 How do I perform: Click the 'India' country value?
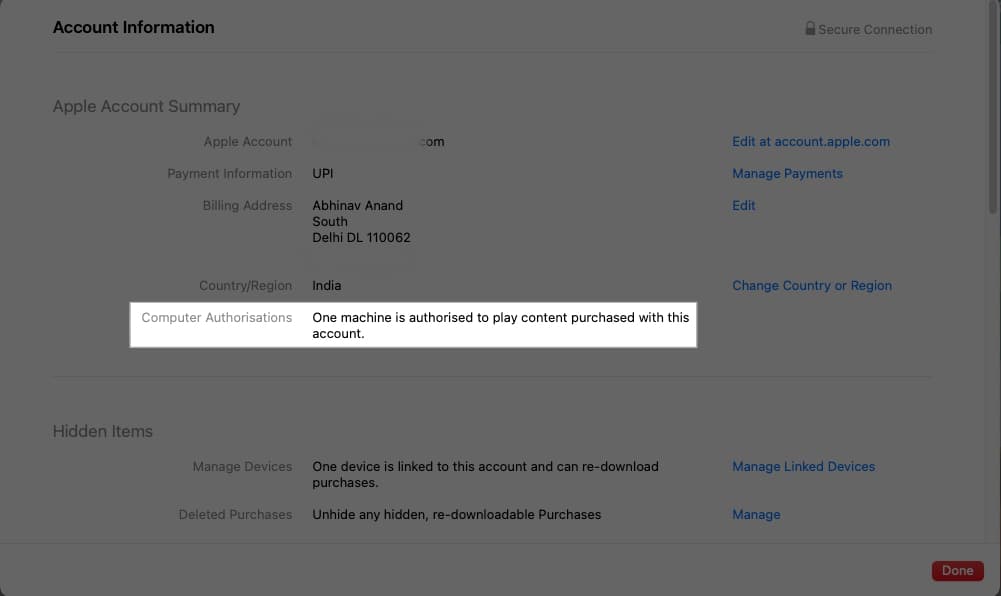click(x=327, y=286)
